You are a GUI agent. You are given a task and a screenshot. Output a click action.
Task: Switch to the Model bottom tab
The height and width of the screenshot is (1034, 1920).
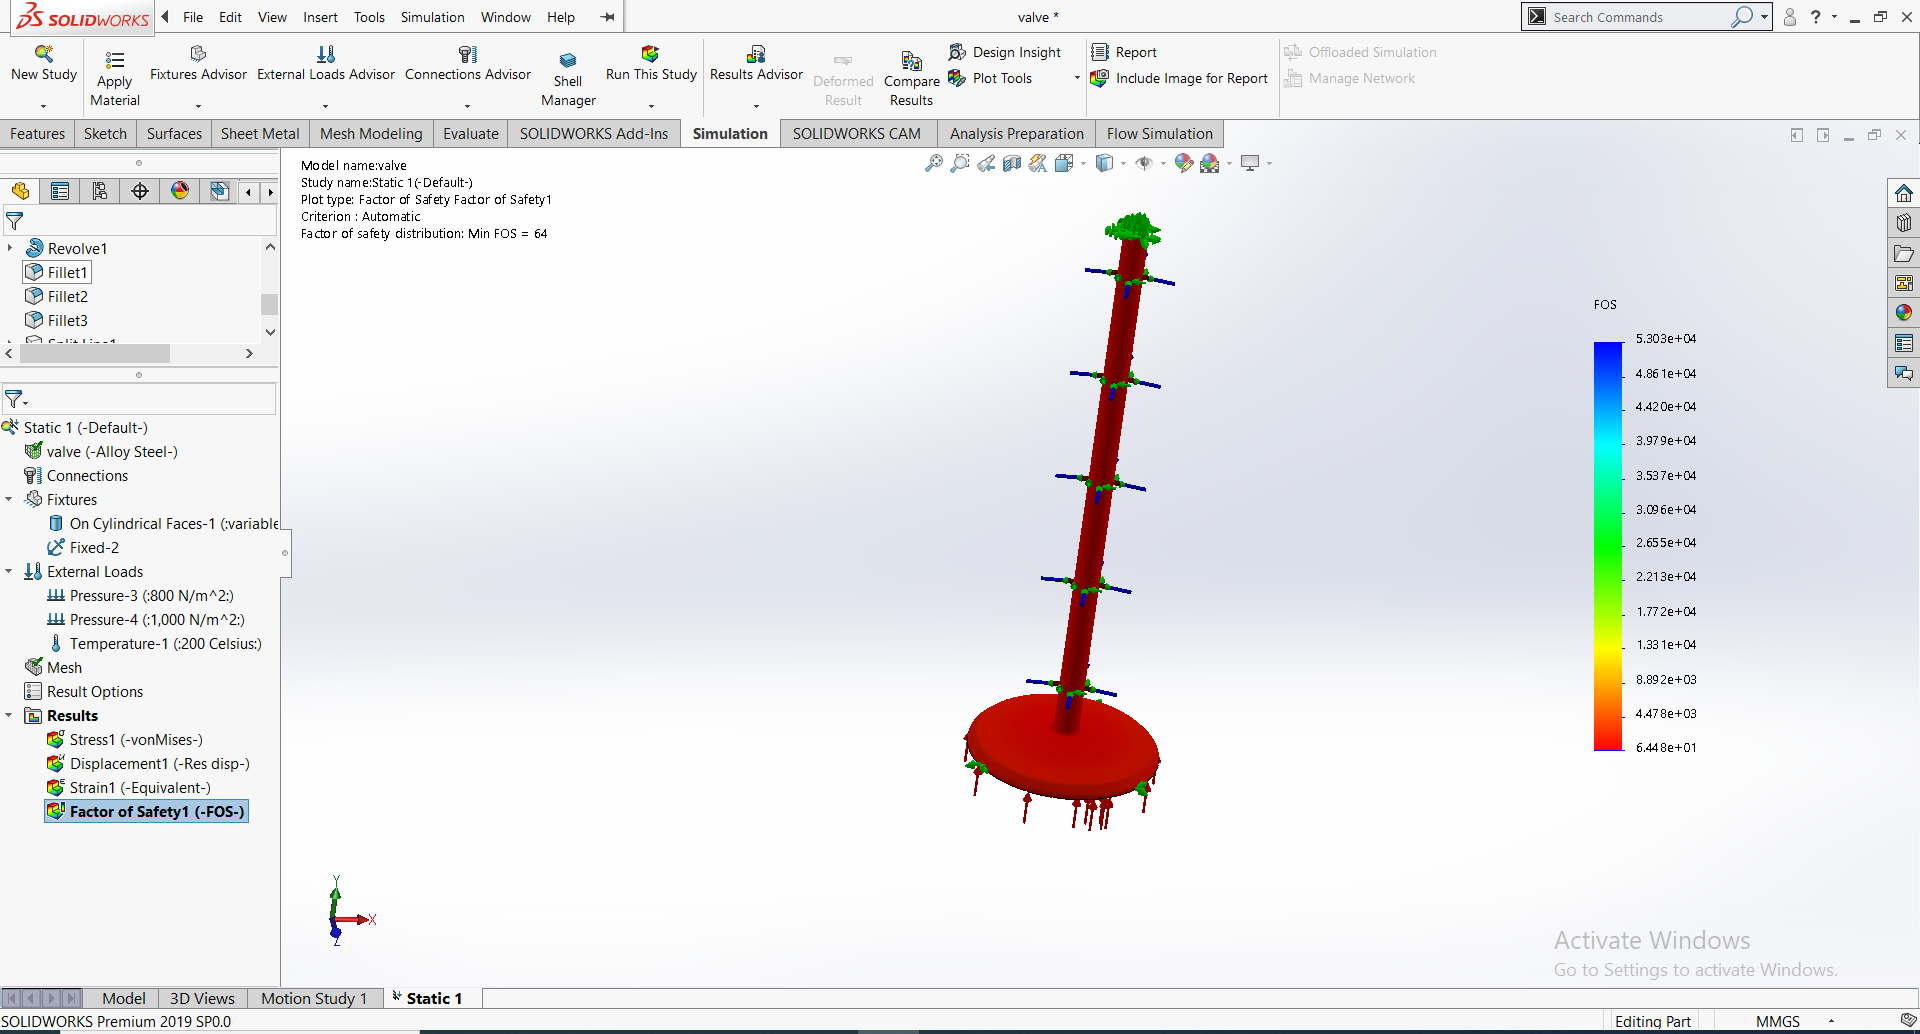coord(124,998)
